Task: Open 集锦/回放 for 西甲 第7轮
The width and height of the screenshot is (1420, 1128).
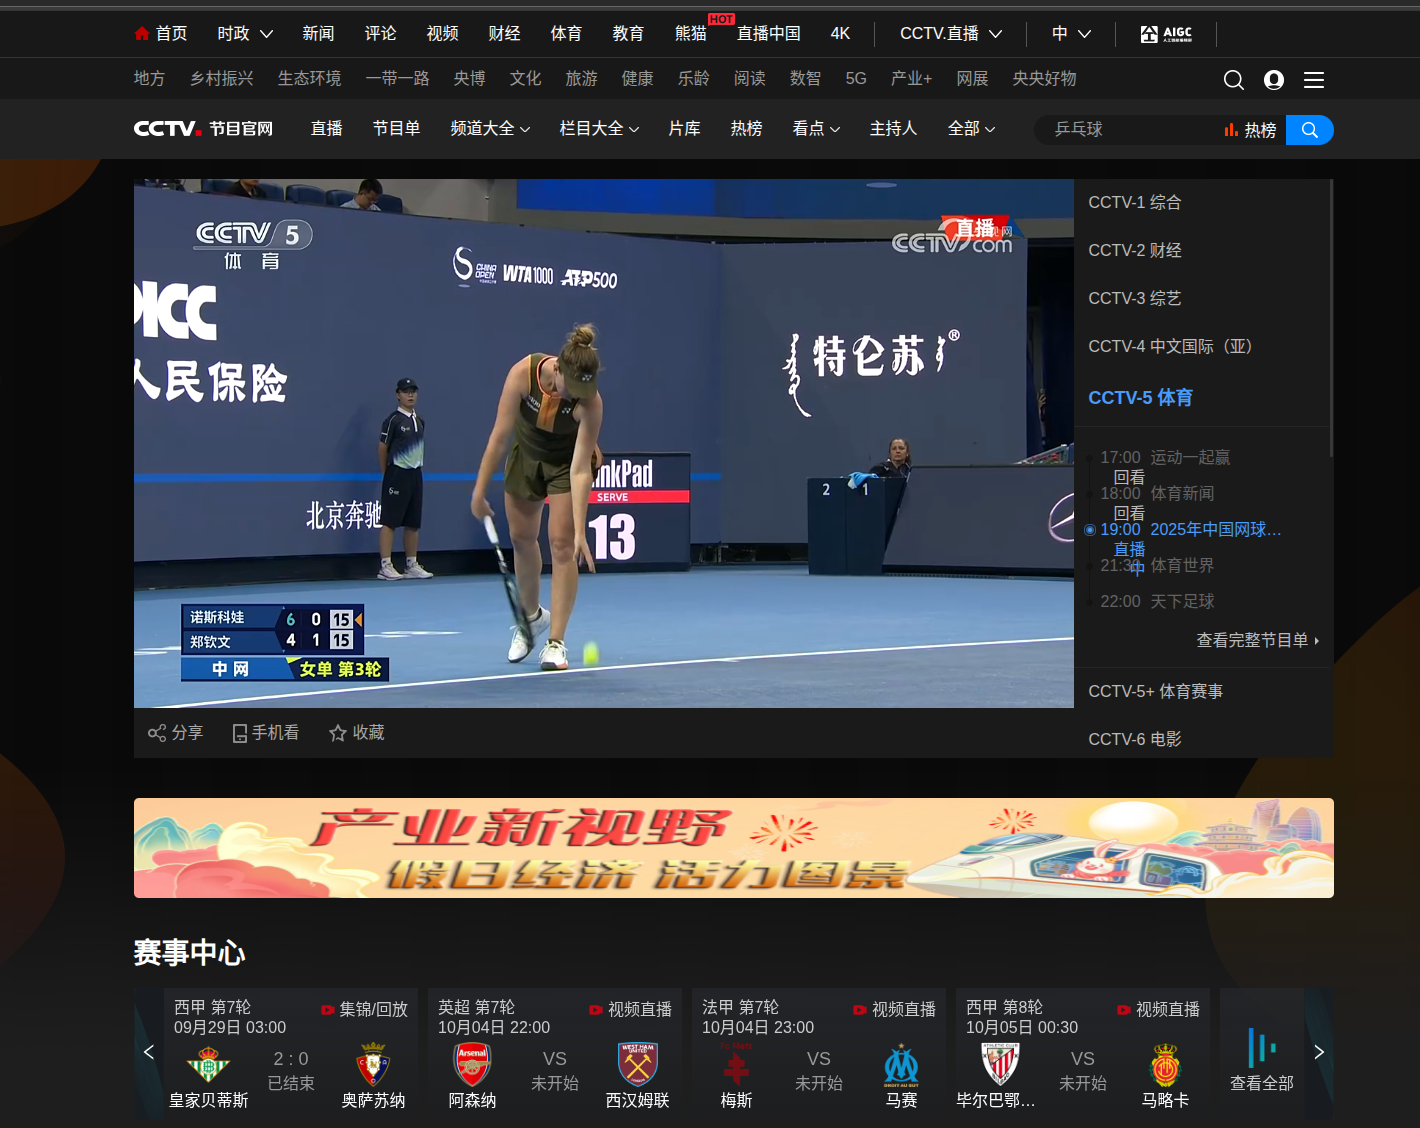Action: click(364, 1010)
